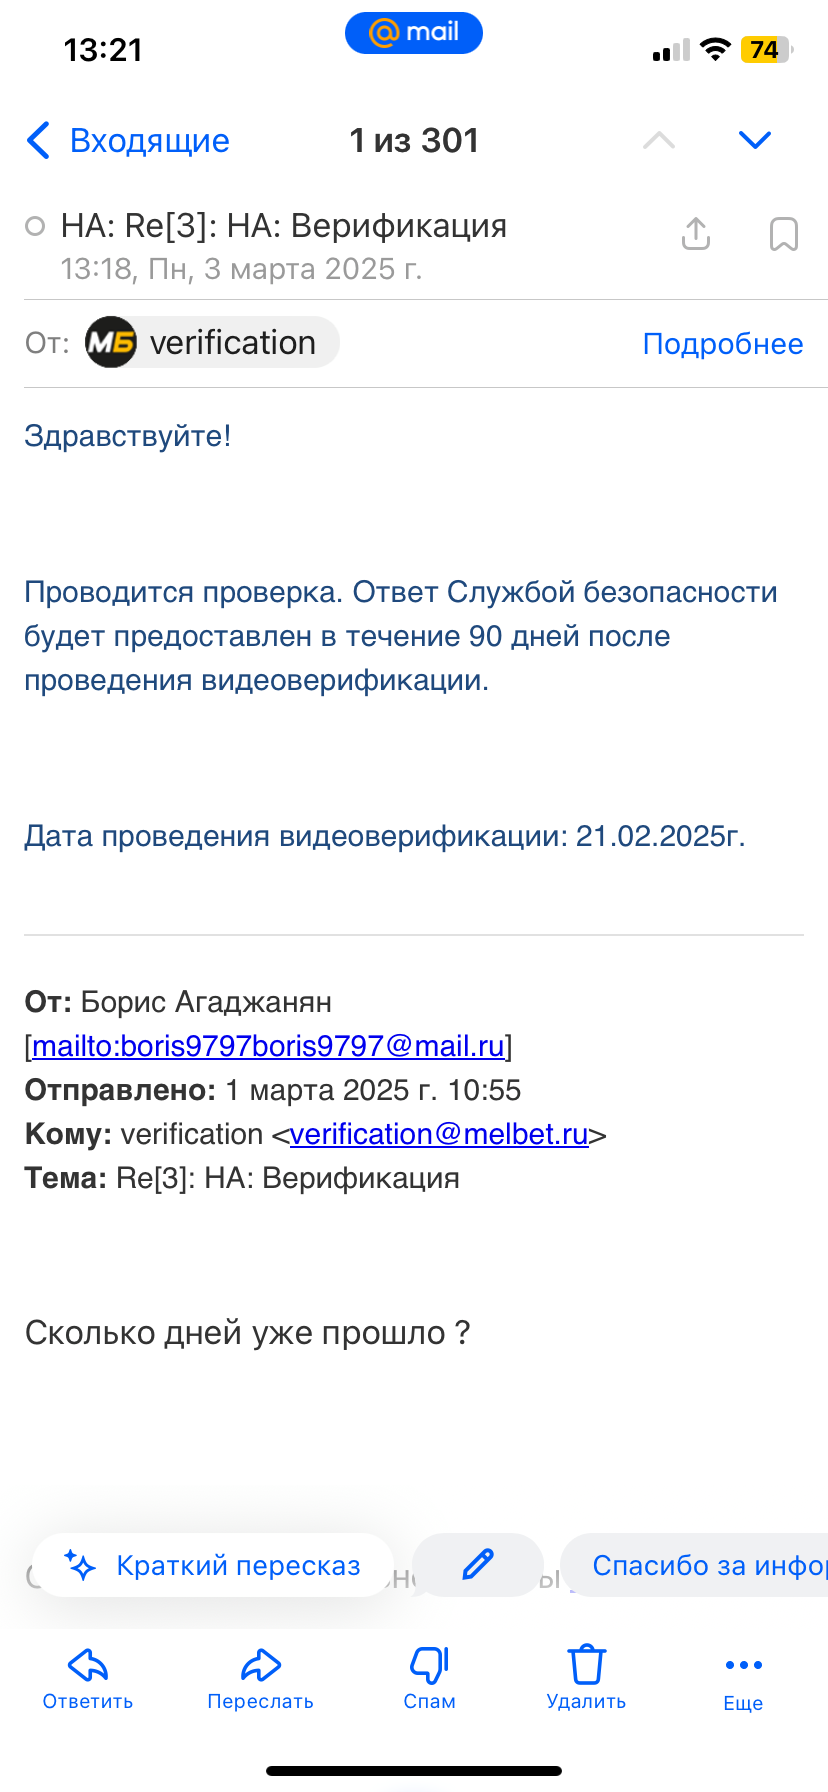Viewport: 828px width, 1792px height.
Task: Open the boris9797boris9797@mail.ru mailto link
Action: 268,1046
